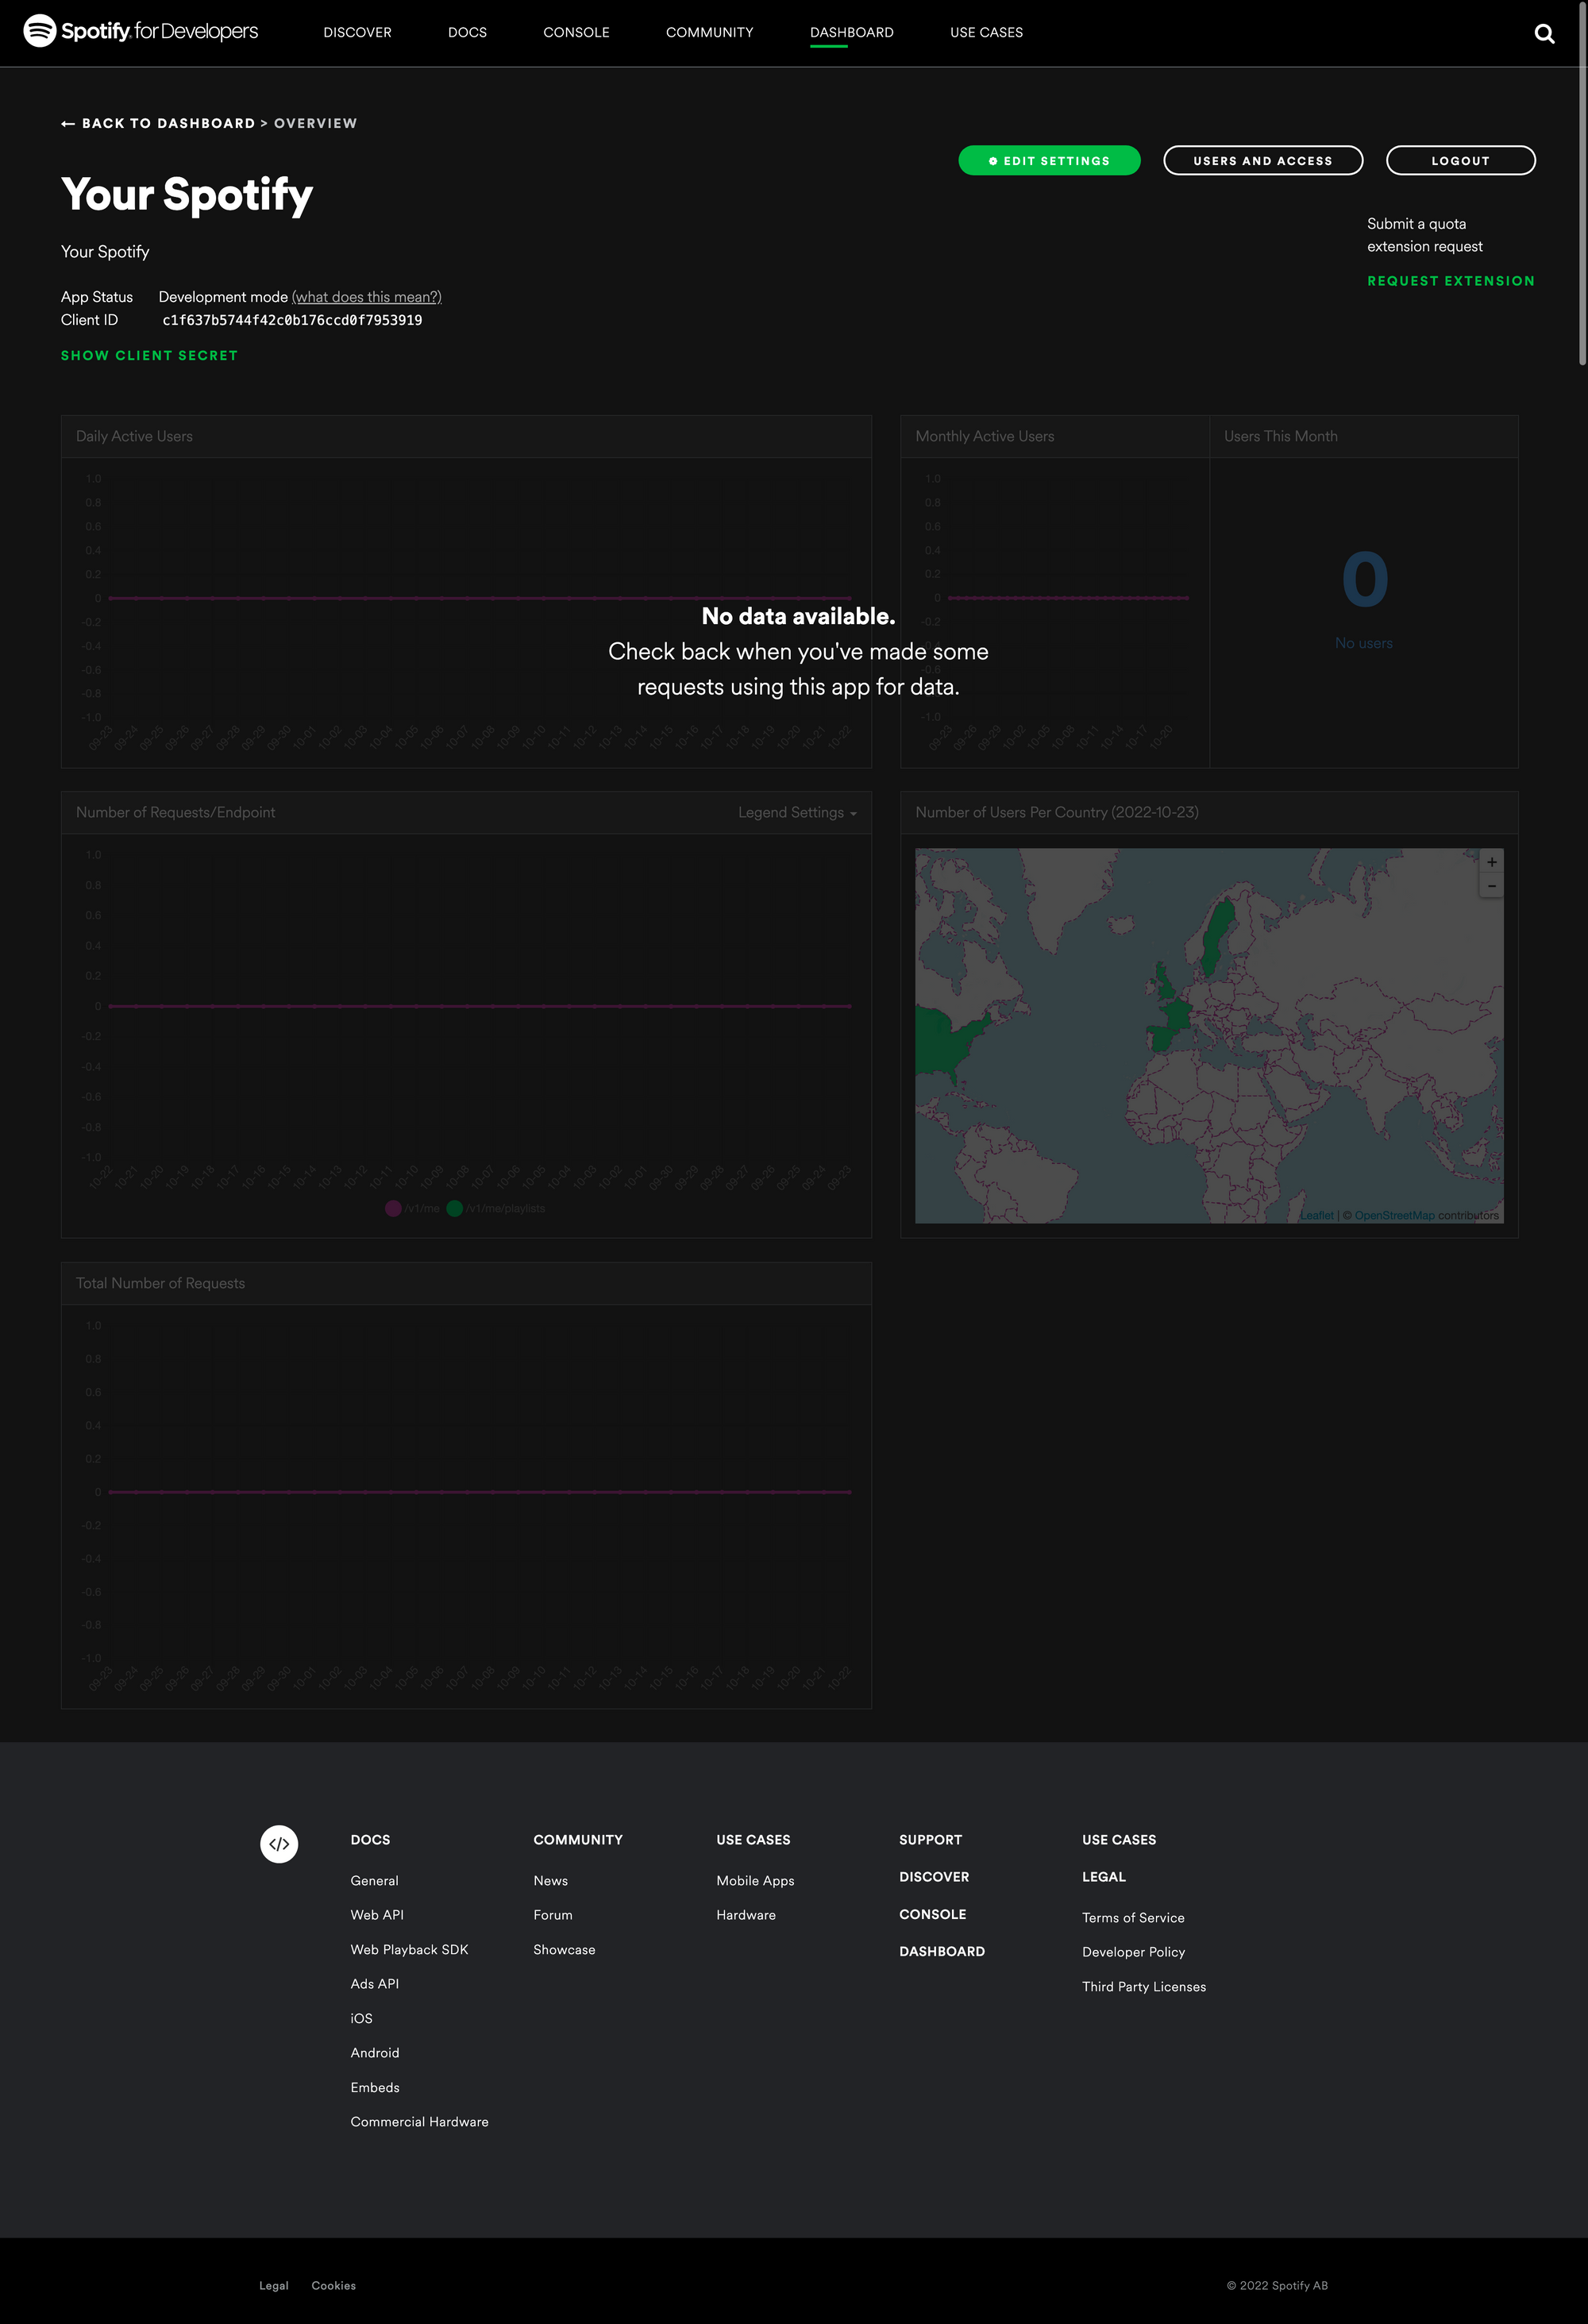Click the Total Number of Requests header

[160, 1284]
